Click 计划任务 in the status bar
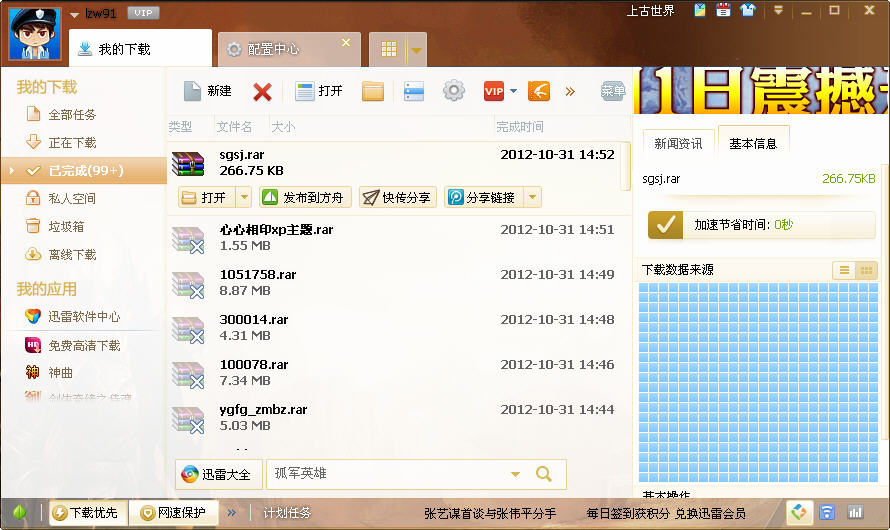This screenshot has height=530, width=890. coord(287,513)
